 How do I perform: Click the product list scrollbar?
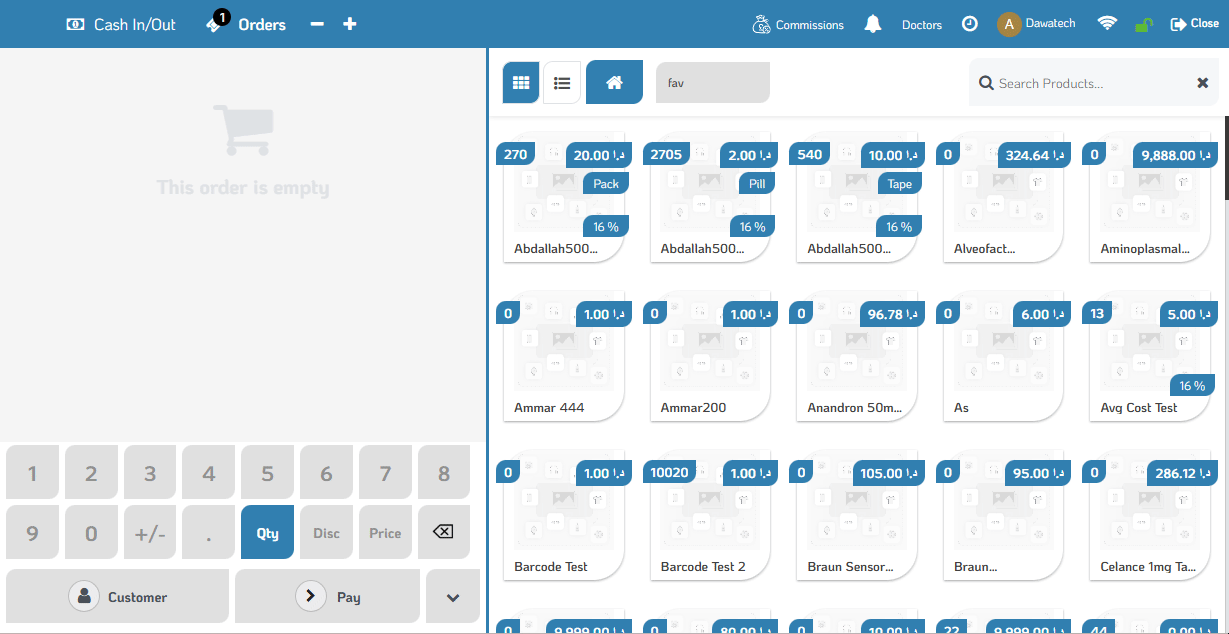tap(1226, 157)
